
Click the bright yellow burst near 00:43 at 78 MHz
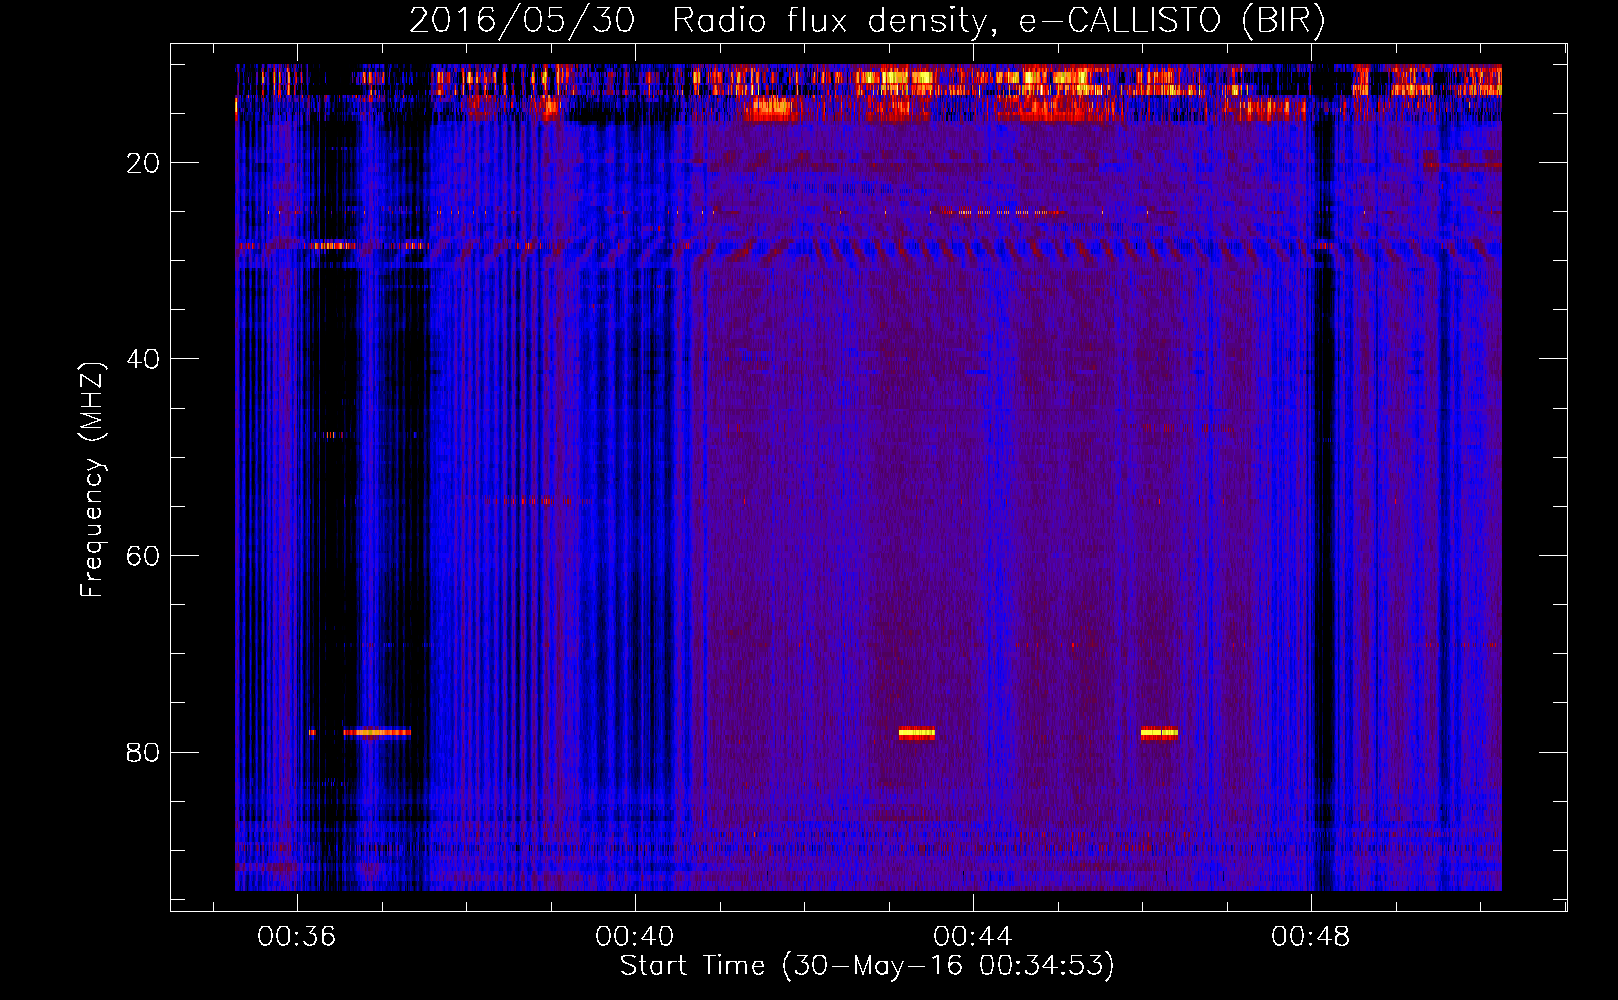(917, 733)
